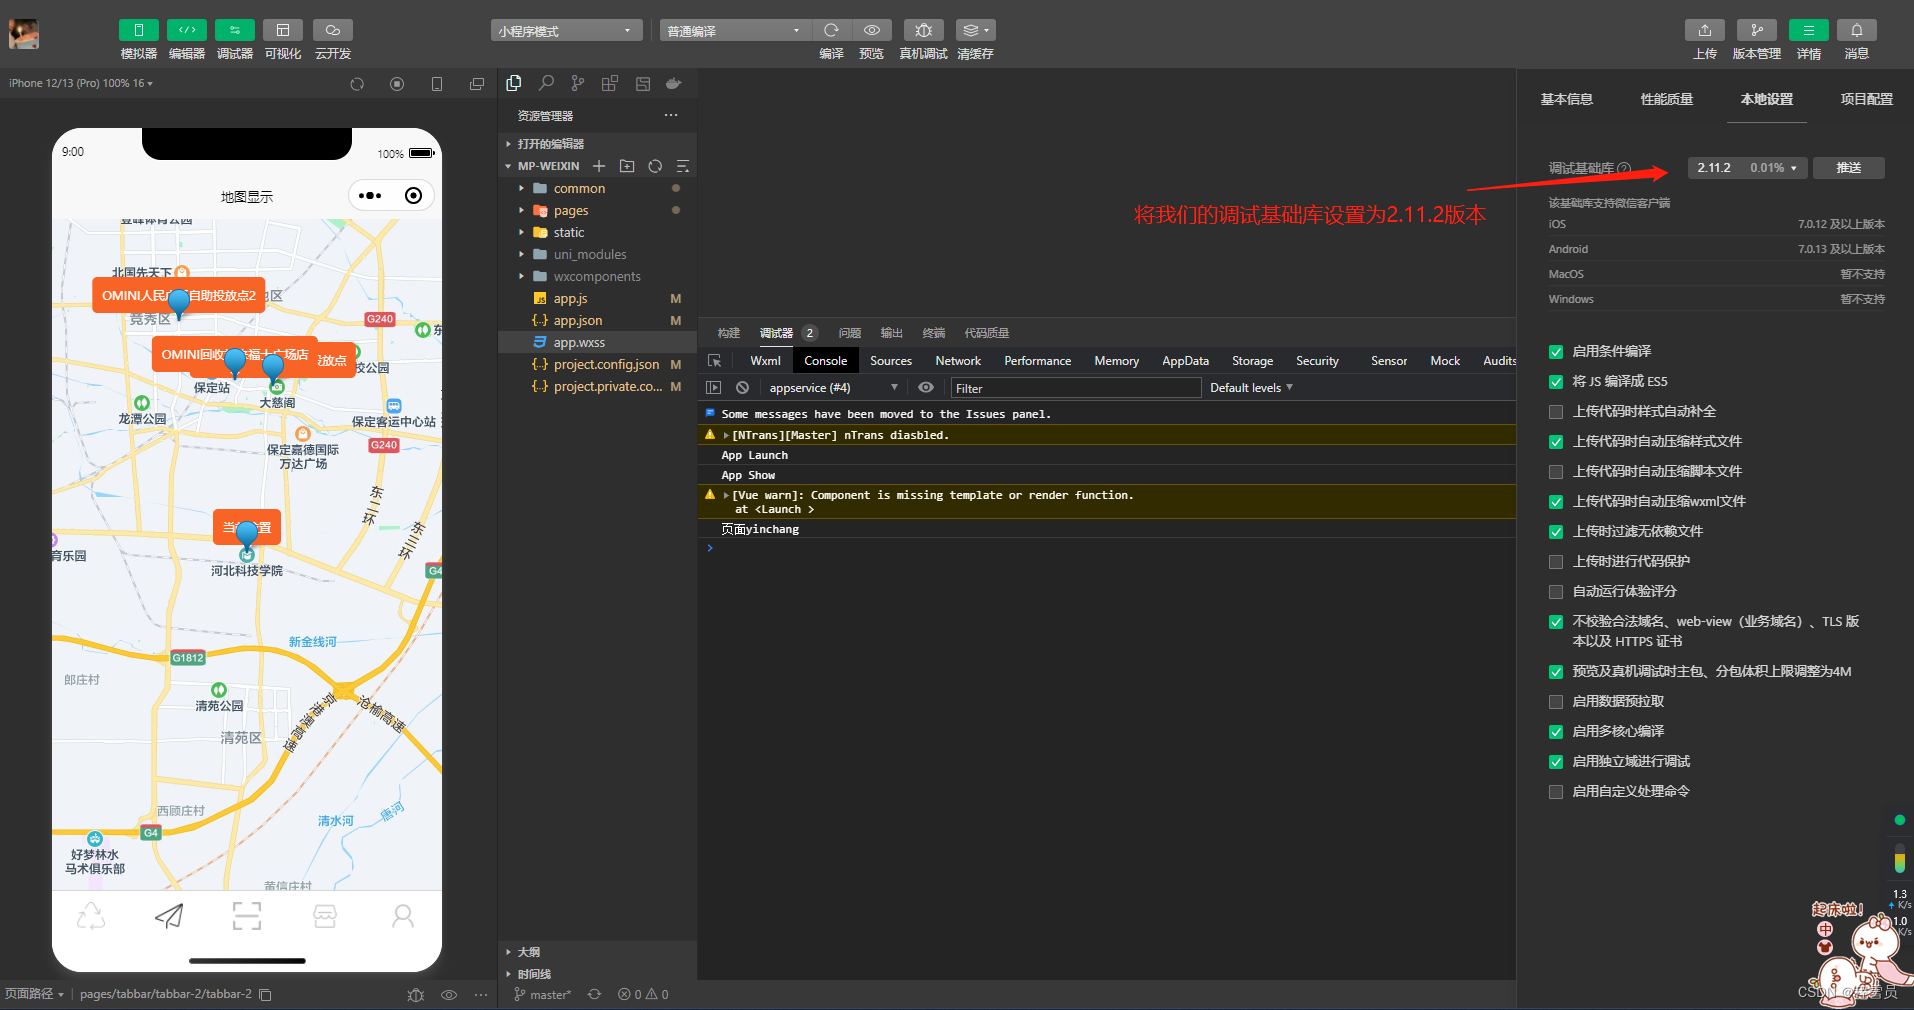Viewport: 1914px width, 1010px height.
Task: Open the explorer files icon in sidebar
Action: point(514,83)
